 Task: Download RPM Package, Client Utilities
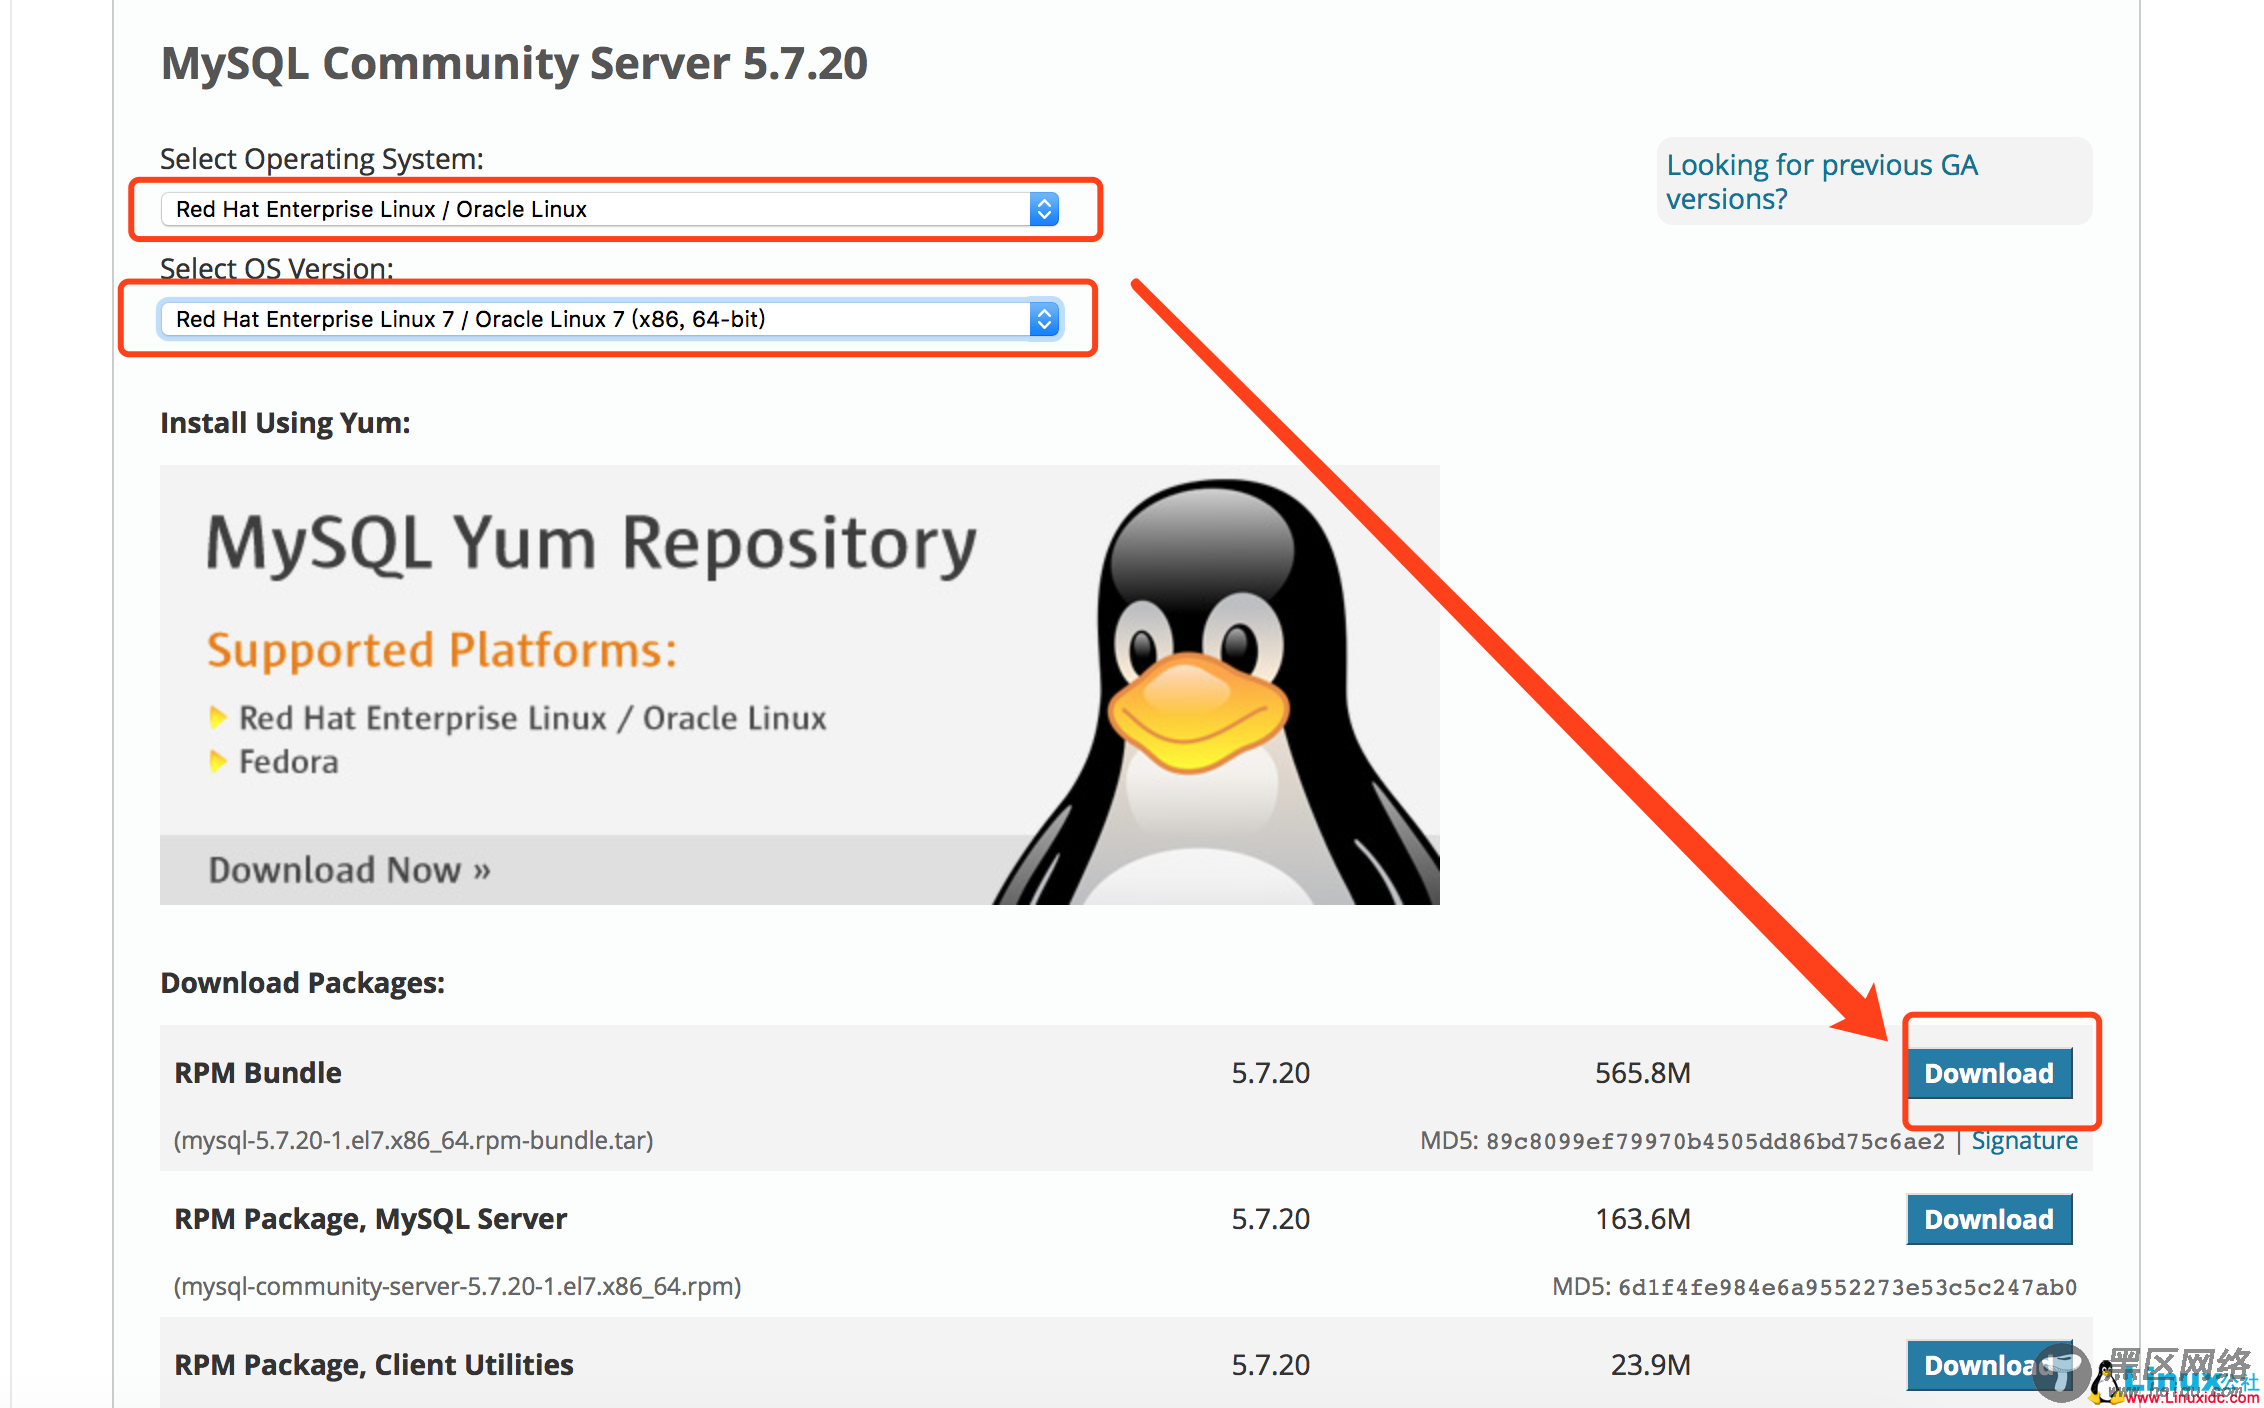(1989, 1365)
